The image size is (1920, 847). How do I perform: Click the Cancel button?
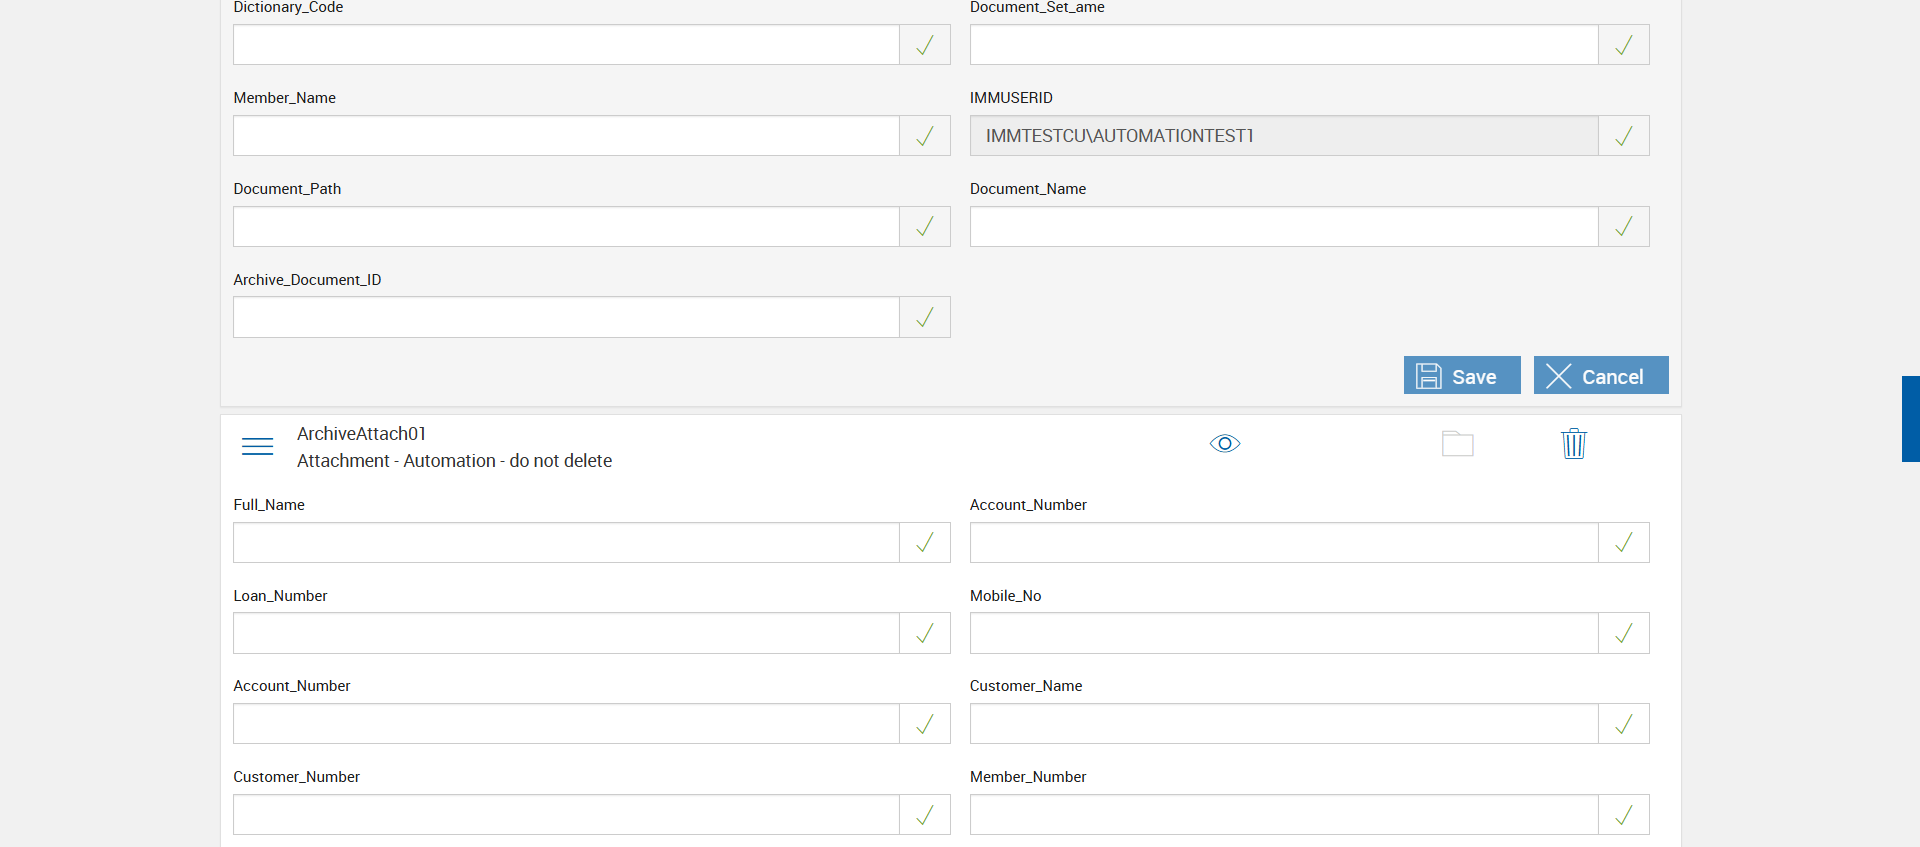1600,376
